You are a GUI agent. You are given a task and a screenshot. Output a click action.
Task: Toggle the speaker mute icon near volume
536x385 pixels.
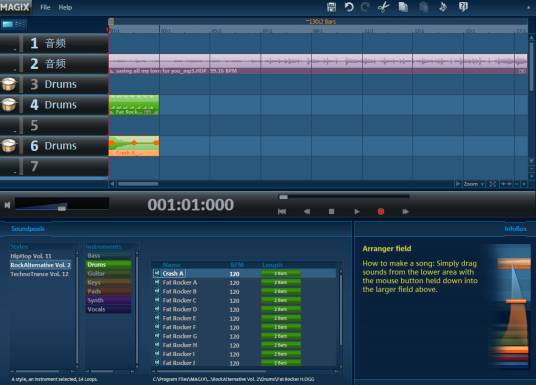(7, 205)
